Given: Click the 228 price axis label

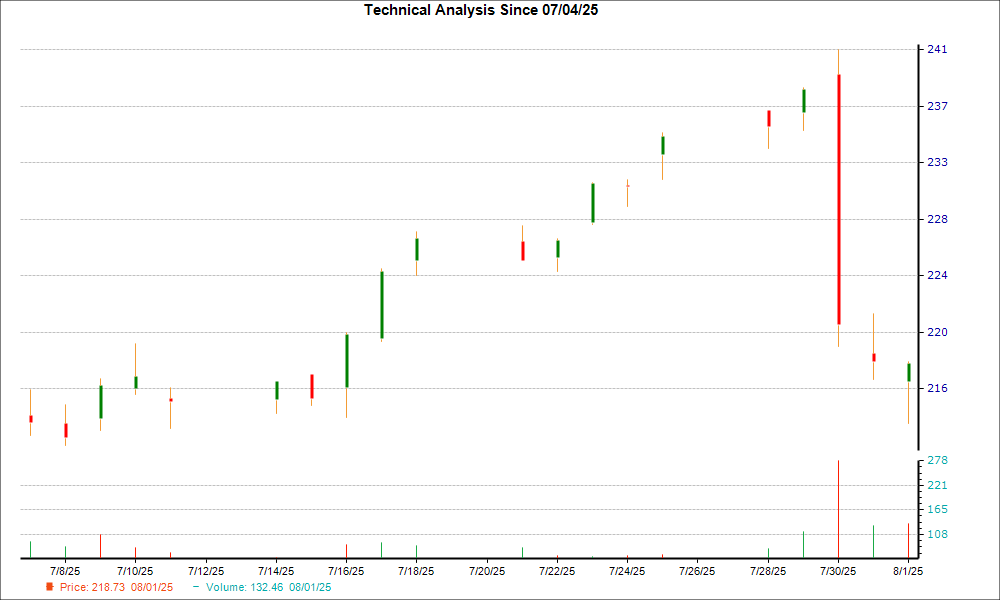Looking at the screenshot, I should click(937, 219).
